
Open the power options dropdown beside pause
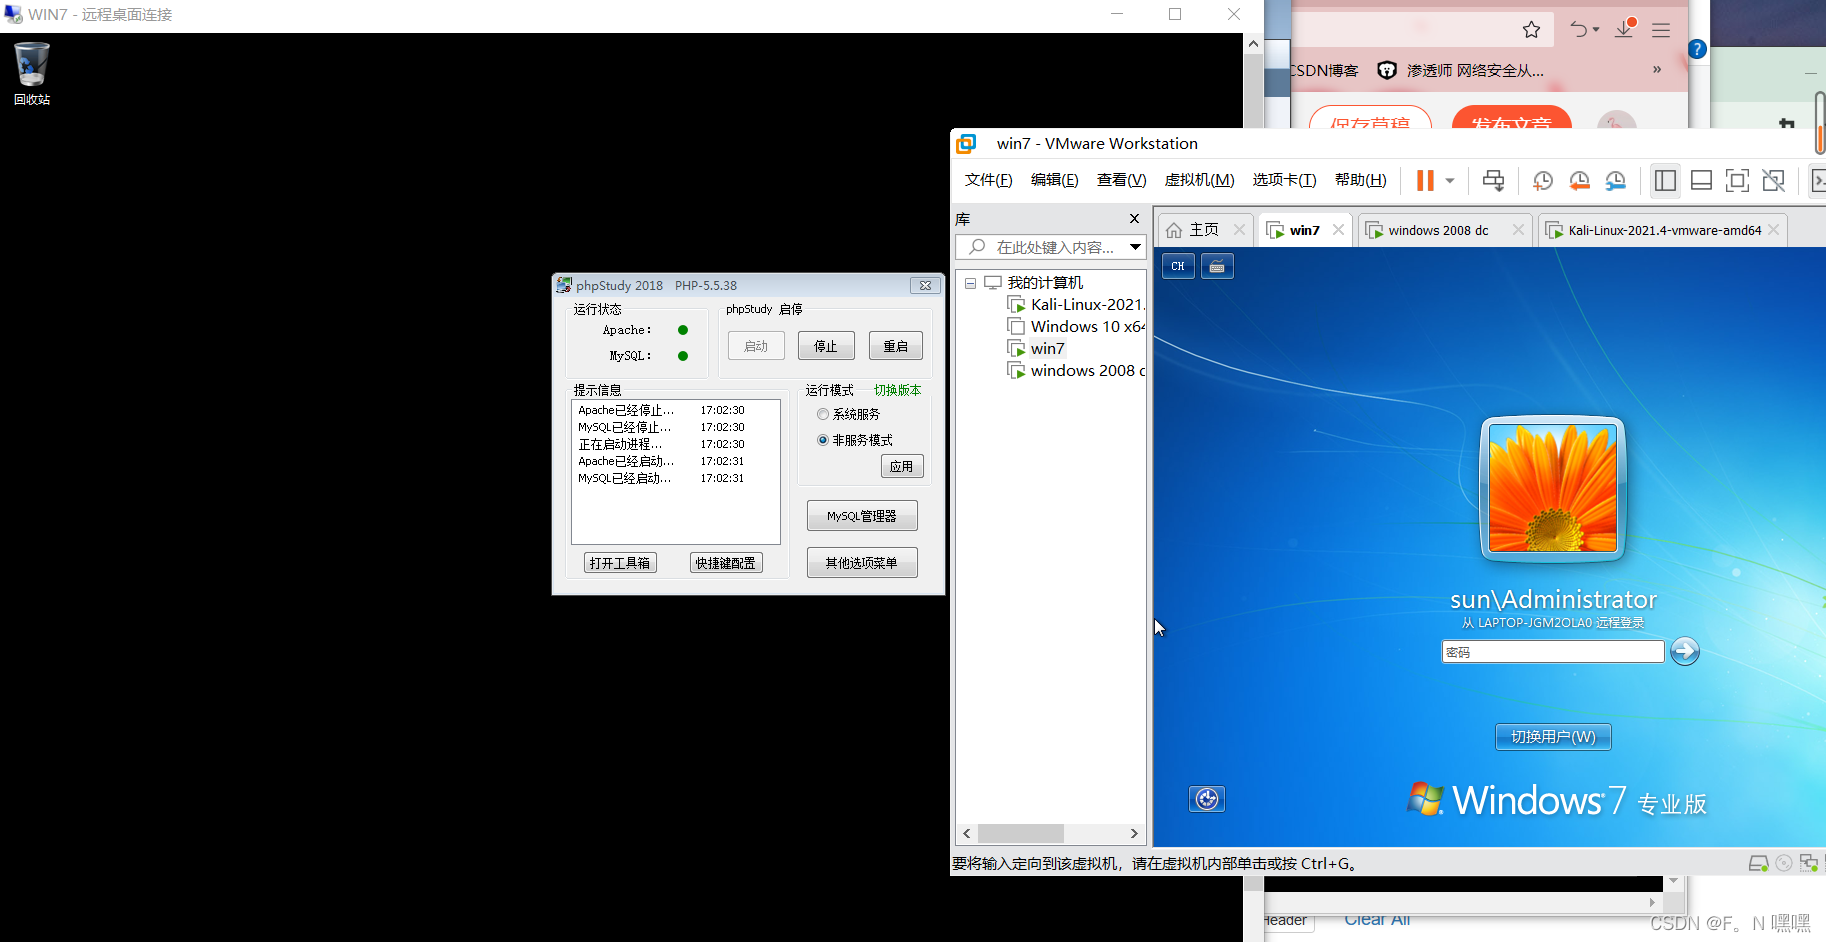pyautogui.click(x=1450, y=181)
